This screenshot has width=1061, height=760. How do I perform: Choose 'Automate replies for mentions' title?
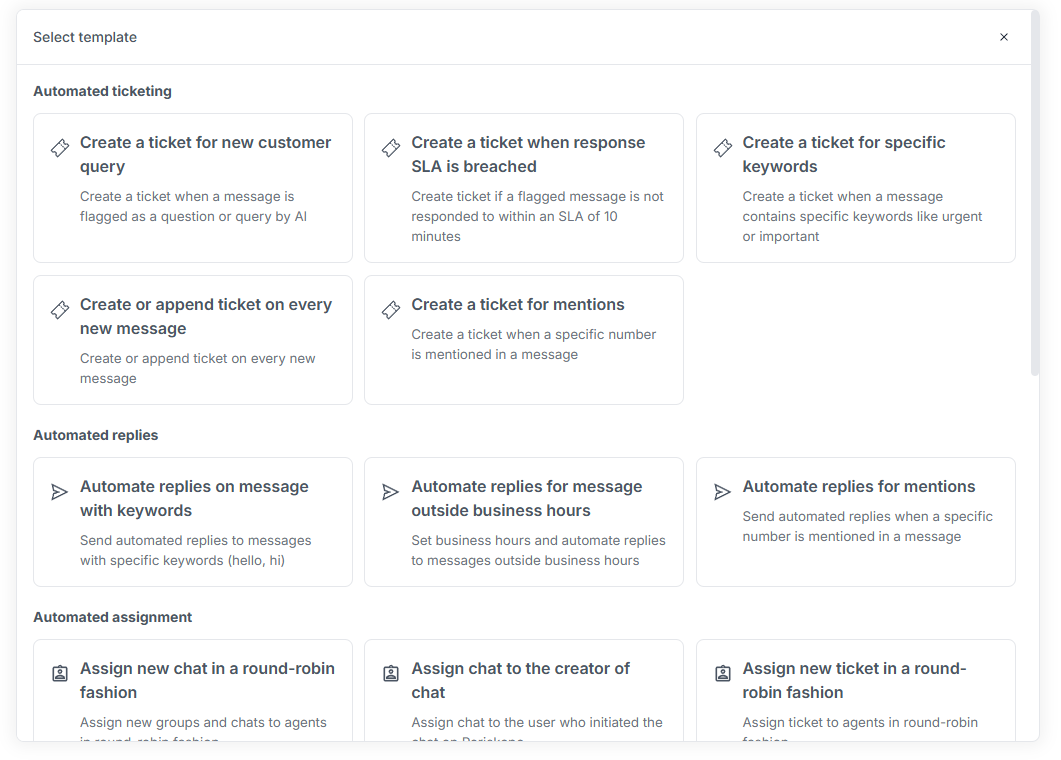[859, 487]
